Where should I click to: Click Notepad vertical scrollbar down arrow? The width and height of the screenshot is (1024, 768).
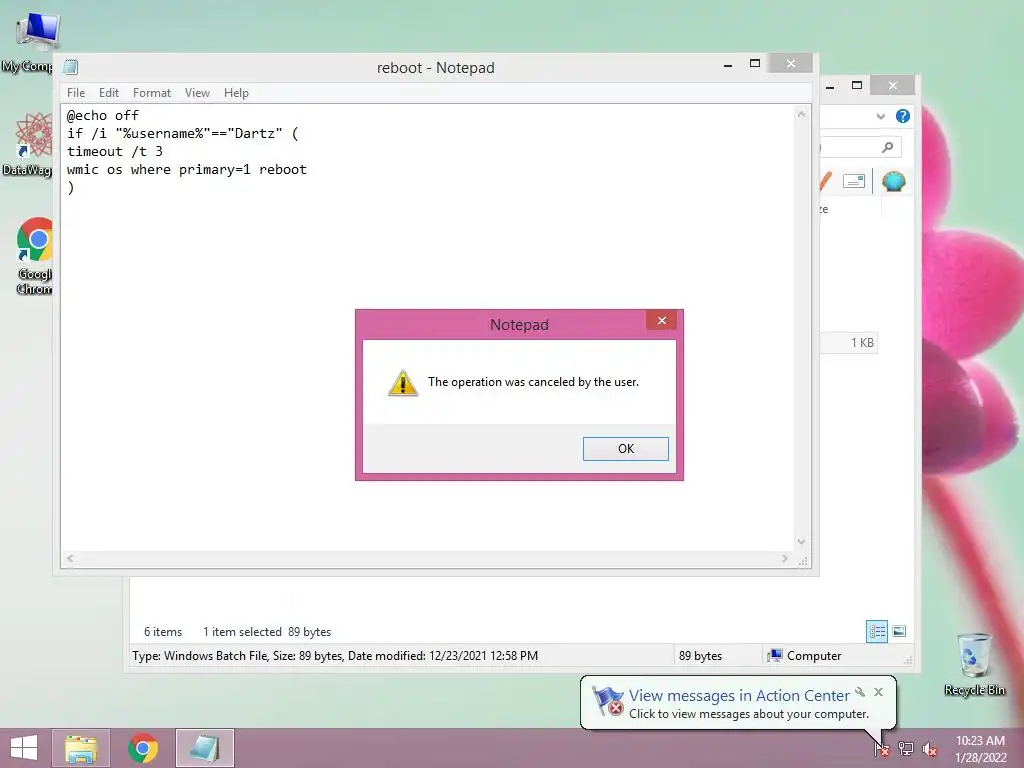(801, 542)
